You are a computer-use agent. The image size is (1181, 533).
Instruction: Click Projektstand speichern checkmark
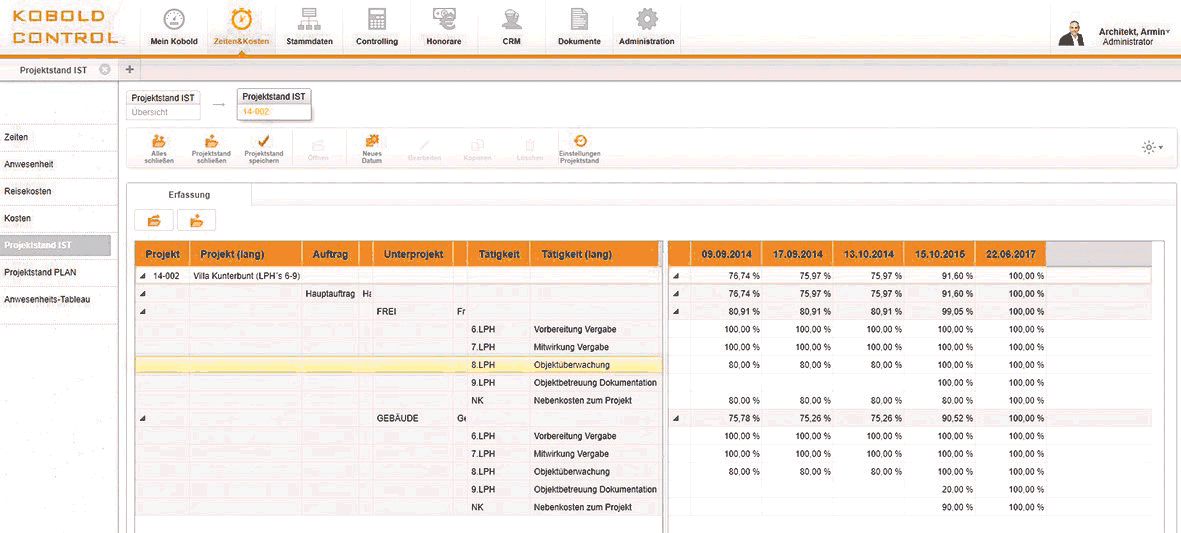tap(264, 141)
